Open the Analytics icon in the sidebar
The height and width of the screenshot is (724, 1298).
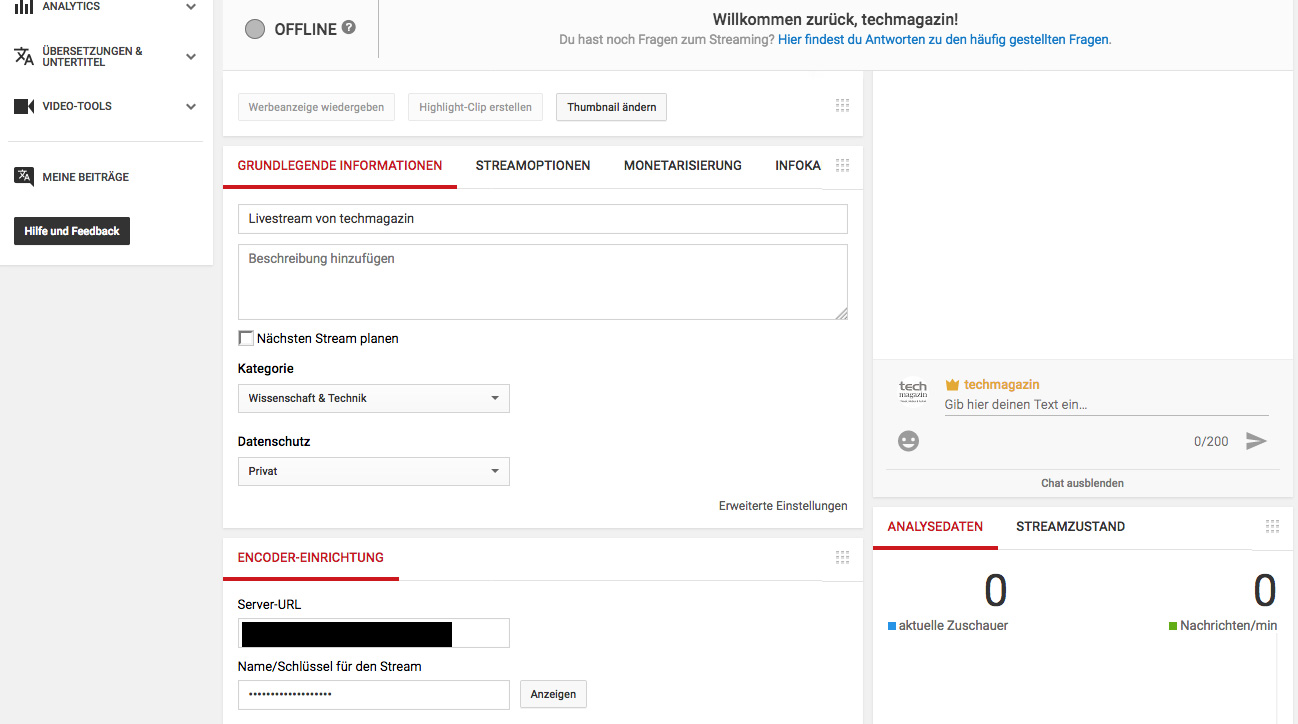(24, 7)
